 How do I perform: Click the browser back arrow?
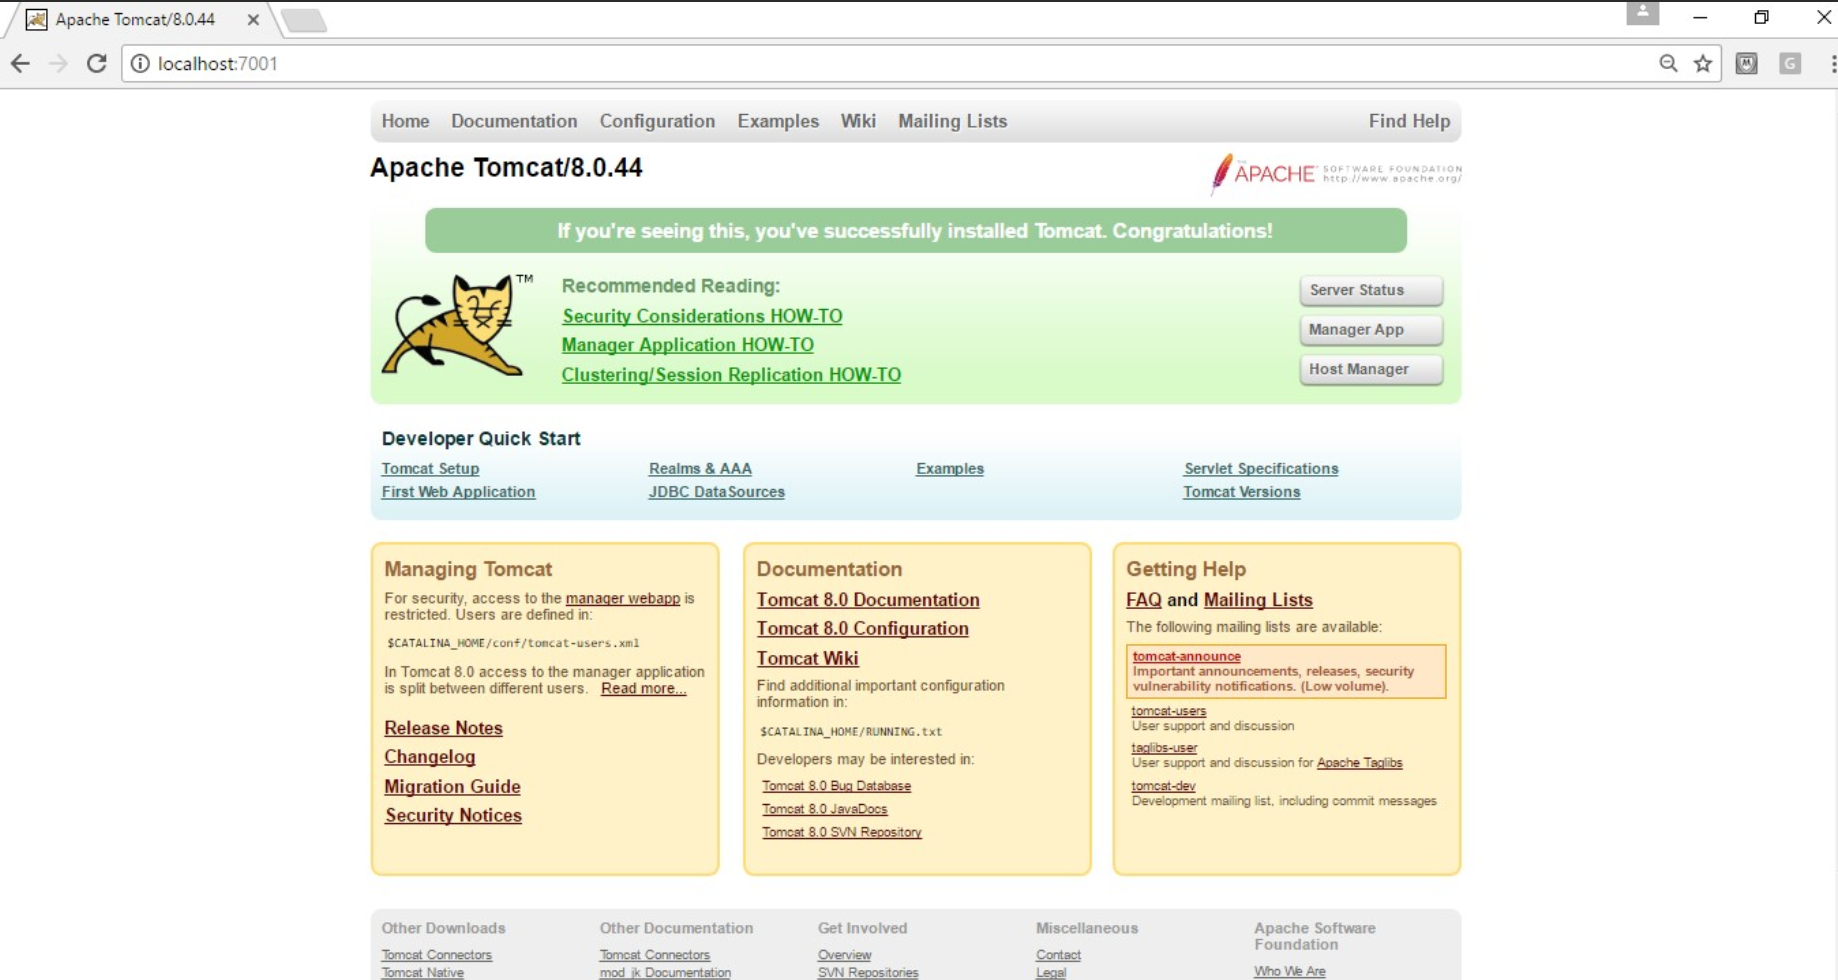click(20, 64)
